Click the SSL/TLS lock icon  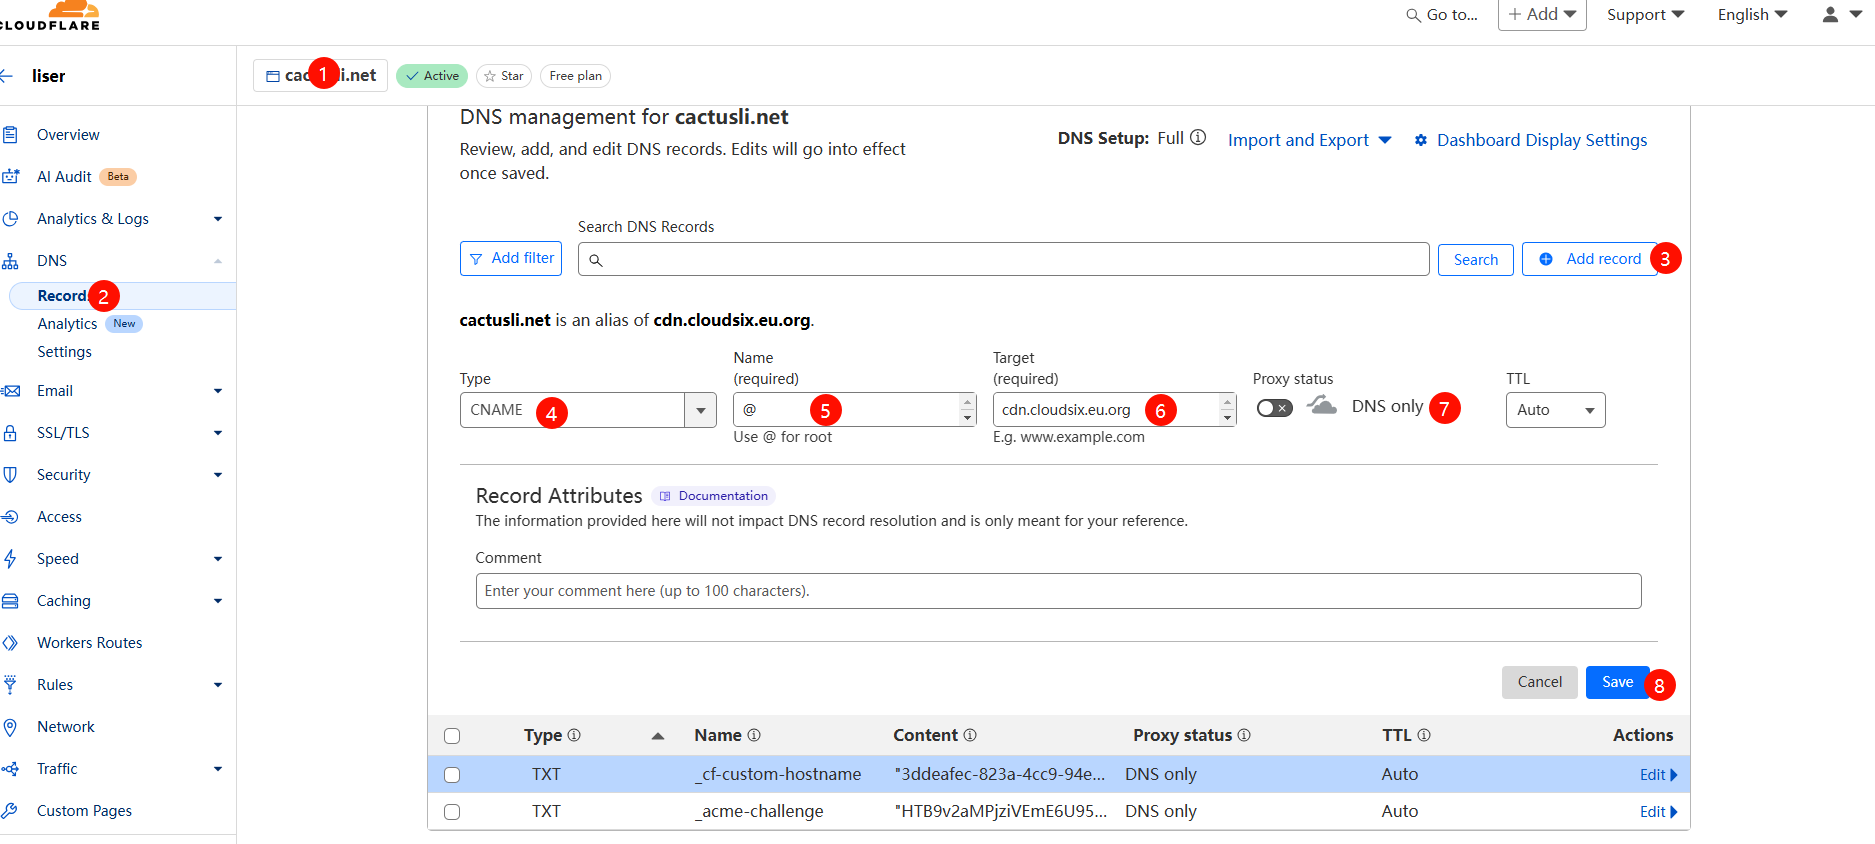[10, 433]
